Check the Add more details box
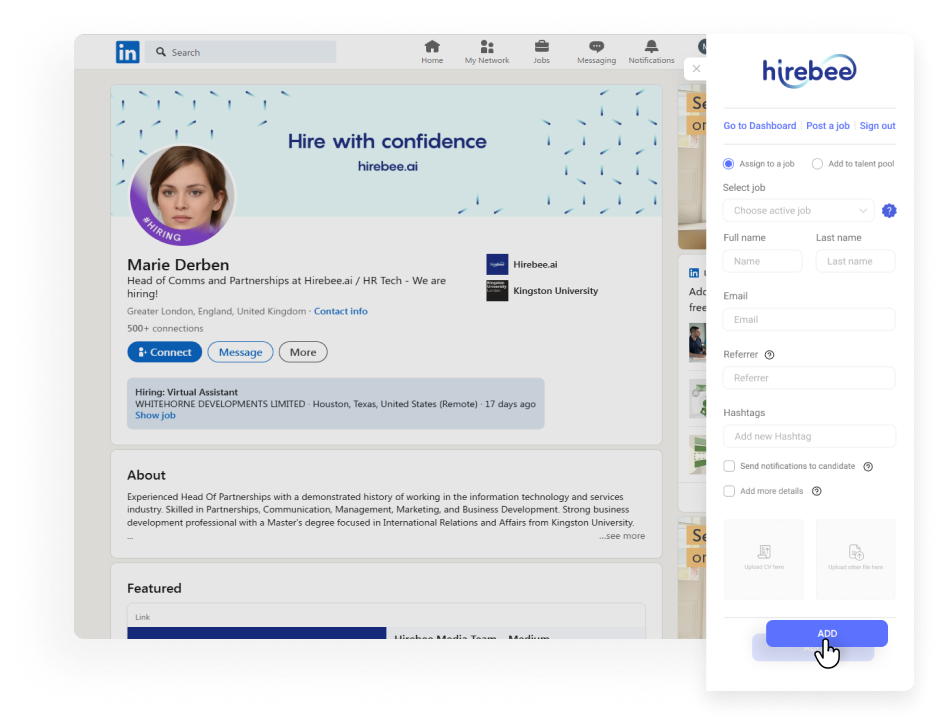This screenshot has height=721, width=948. click(729, 491)
